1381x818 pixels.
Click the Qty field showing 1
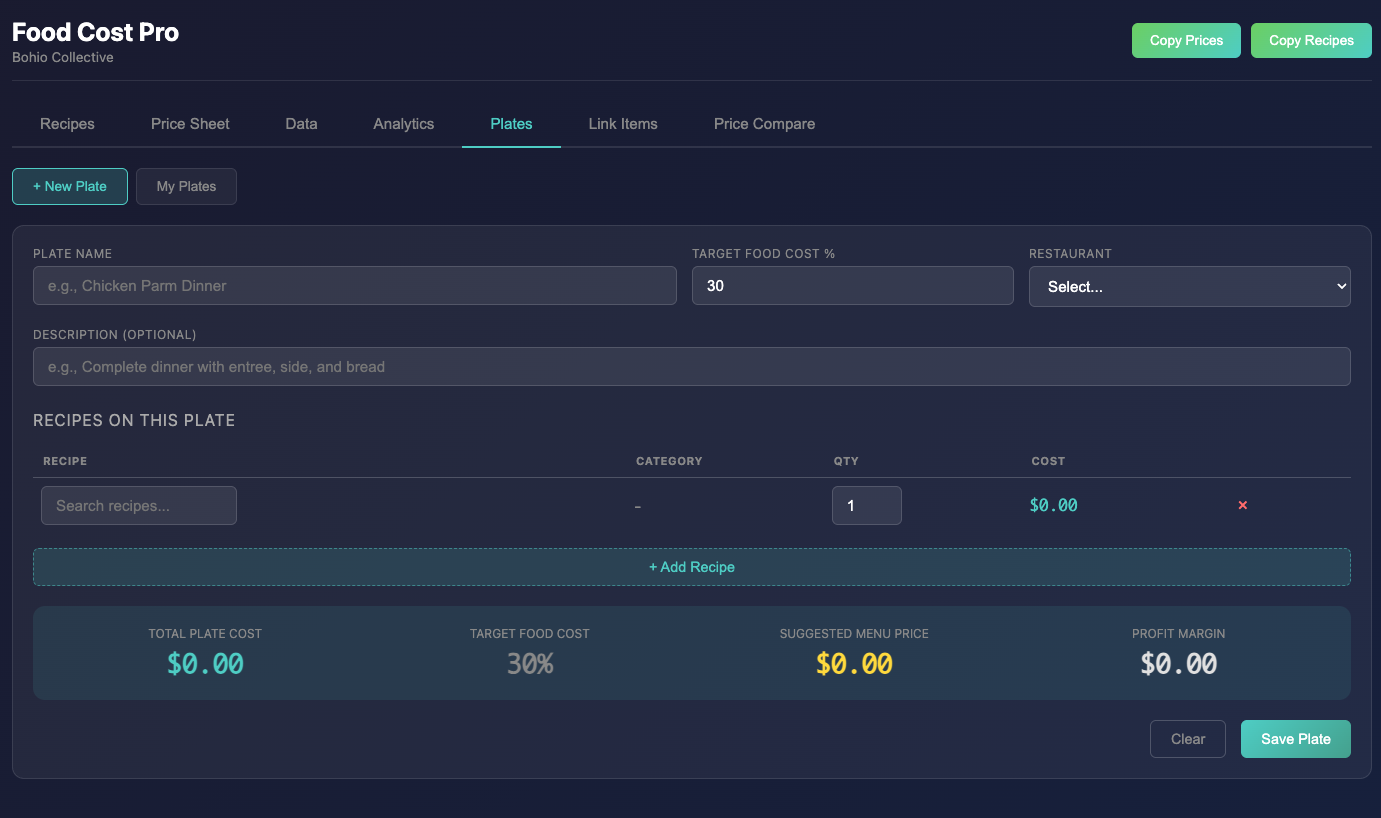[x=867, y=505]
